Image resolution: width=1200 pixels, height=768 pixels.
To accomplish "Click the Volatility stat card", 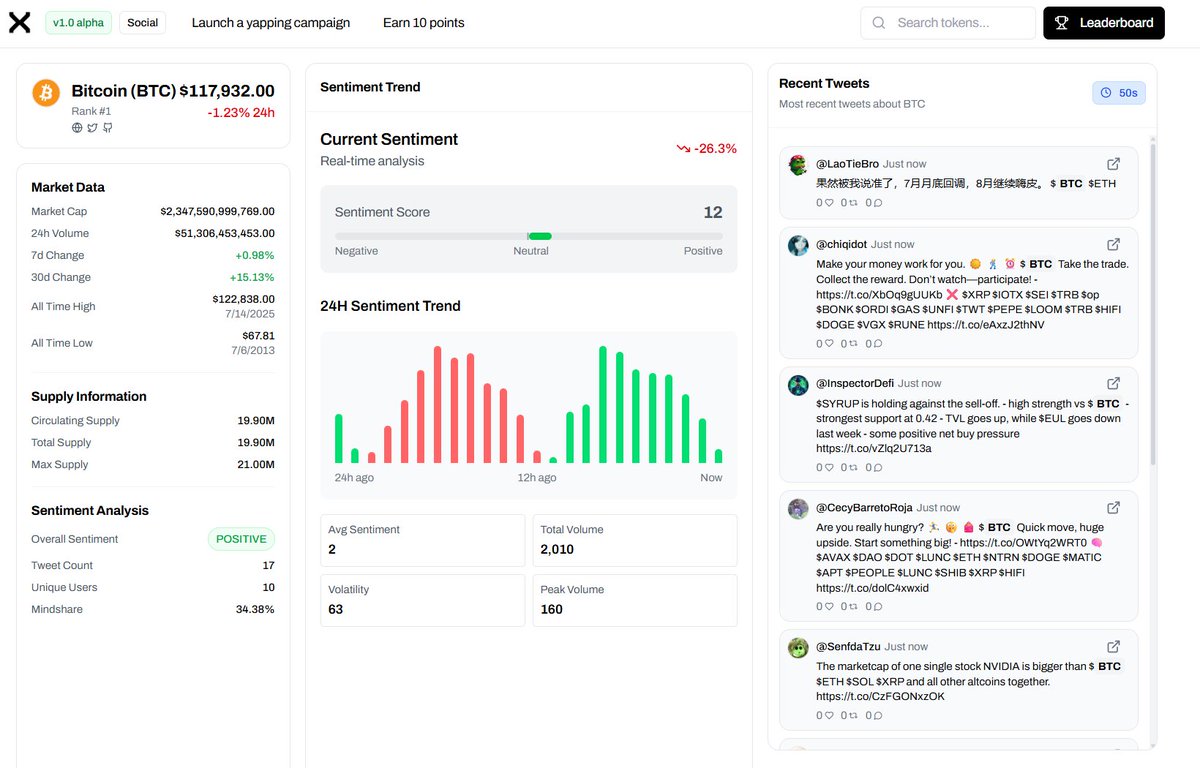I will (422, 600).
